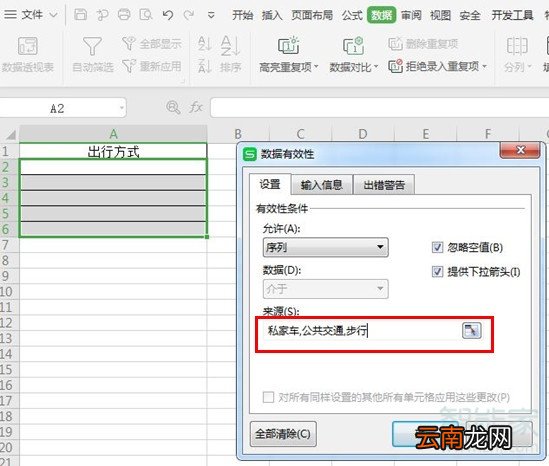
Task: Click the Save icon in quick toolbar
Action: [81, 15]
